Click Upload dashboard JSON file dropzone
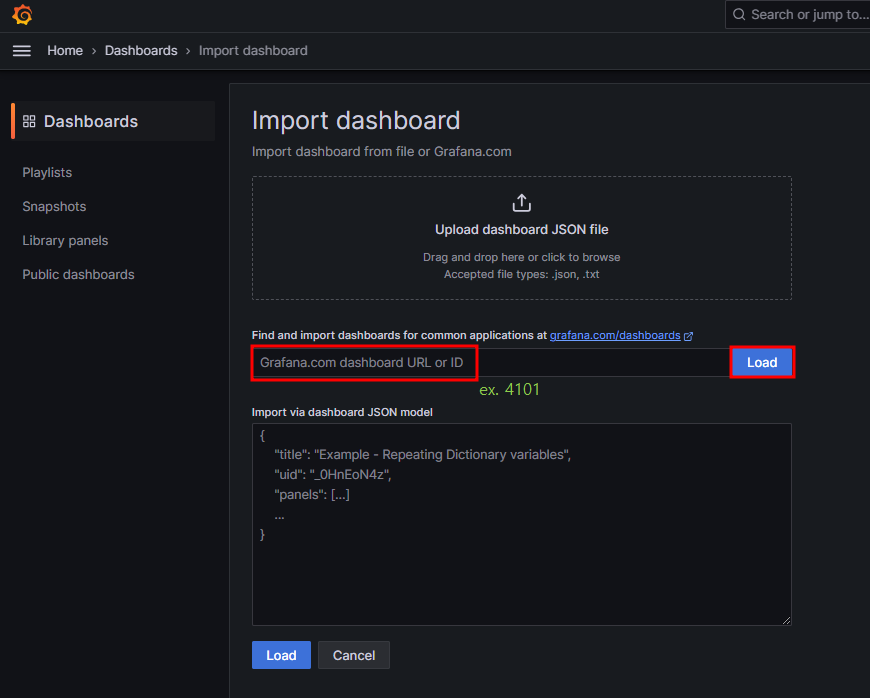 522,238
